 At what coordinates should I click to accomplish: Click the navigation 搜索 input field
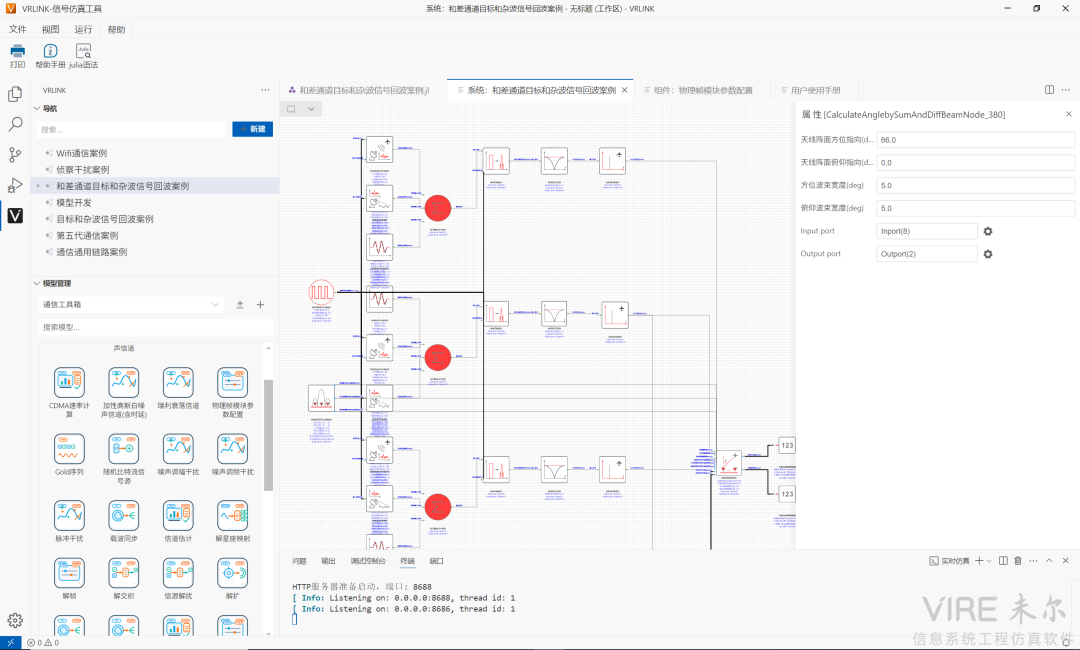(x=132, y=129)
